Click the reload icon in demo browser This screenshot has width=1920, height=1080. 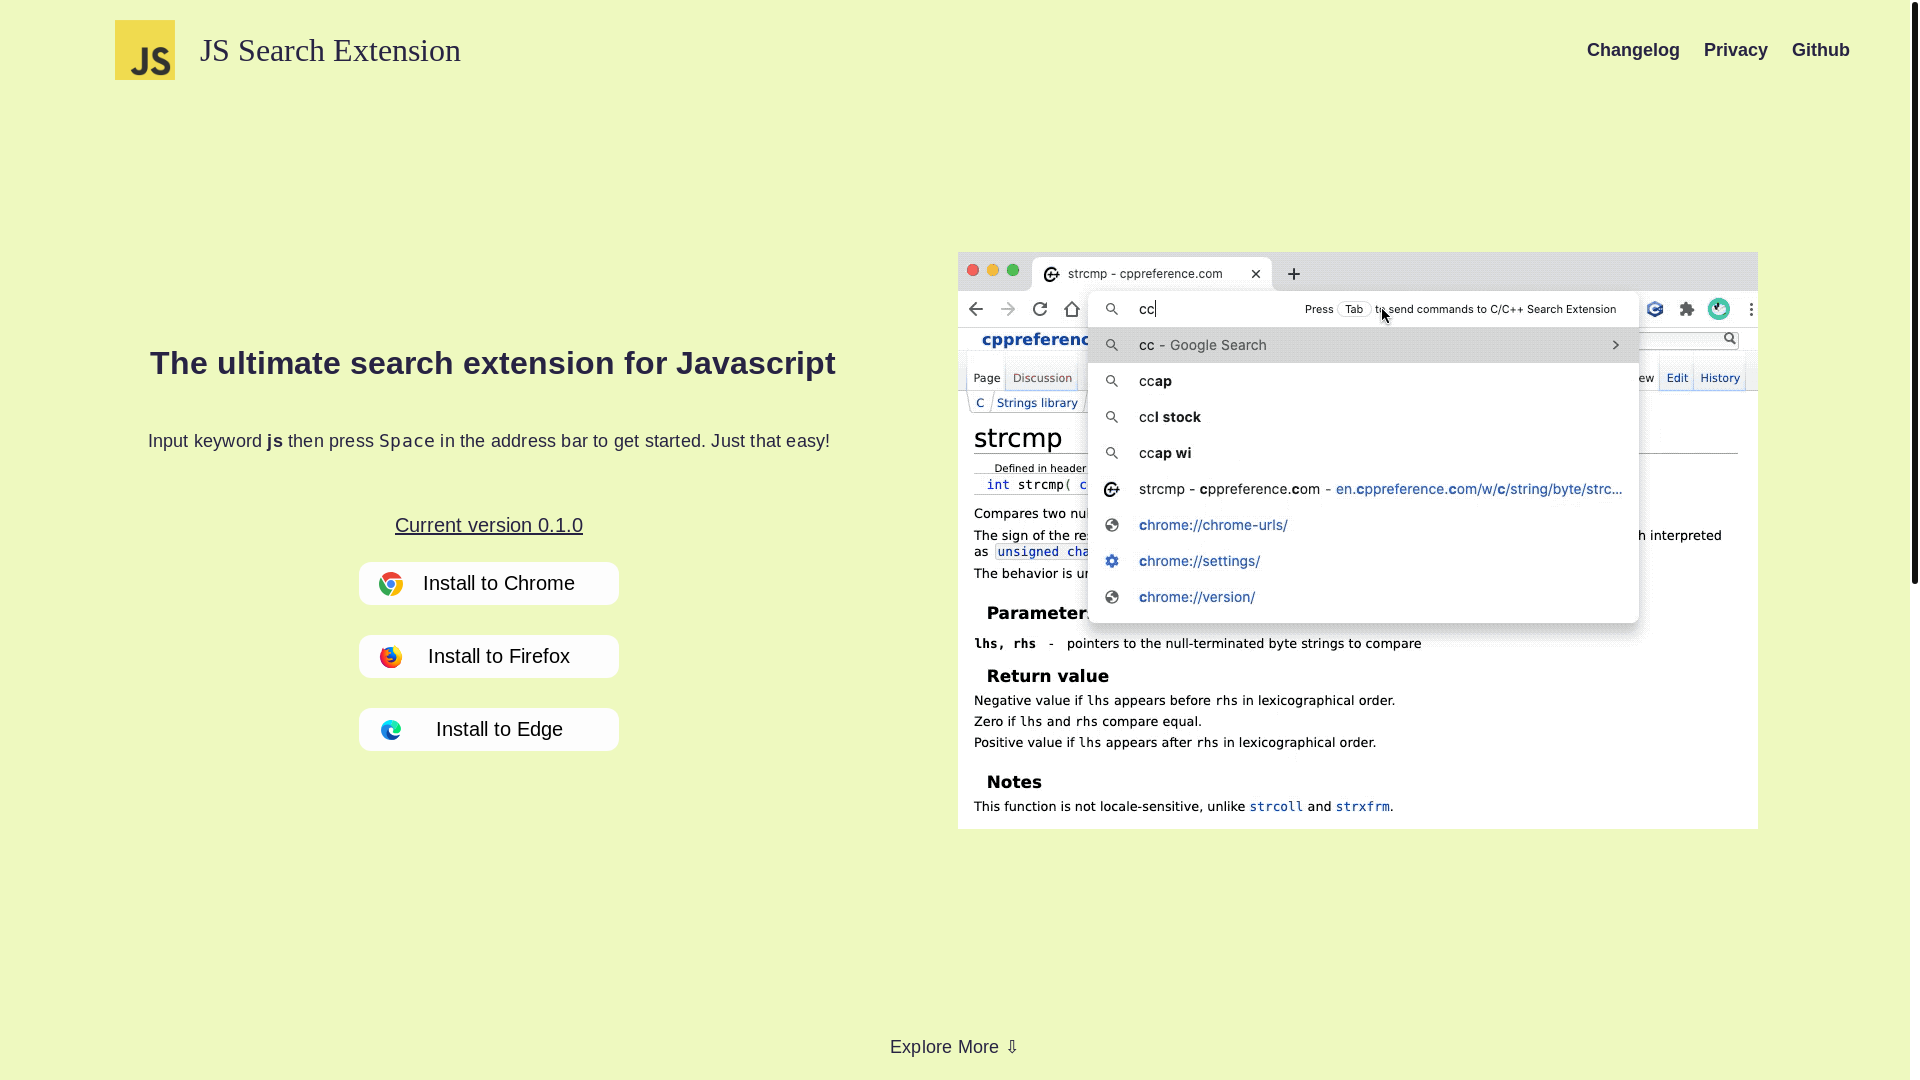coord(1040,309)
